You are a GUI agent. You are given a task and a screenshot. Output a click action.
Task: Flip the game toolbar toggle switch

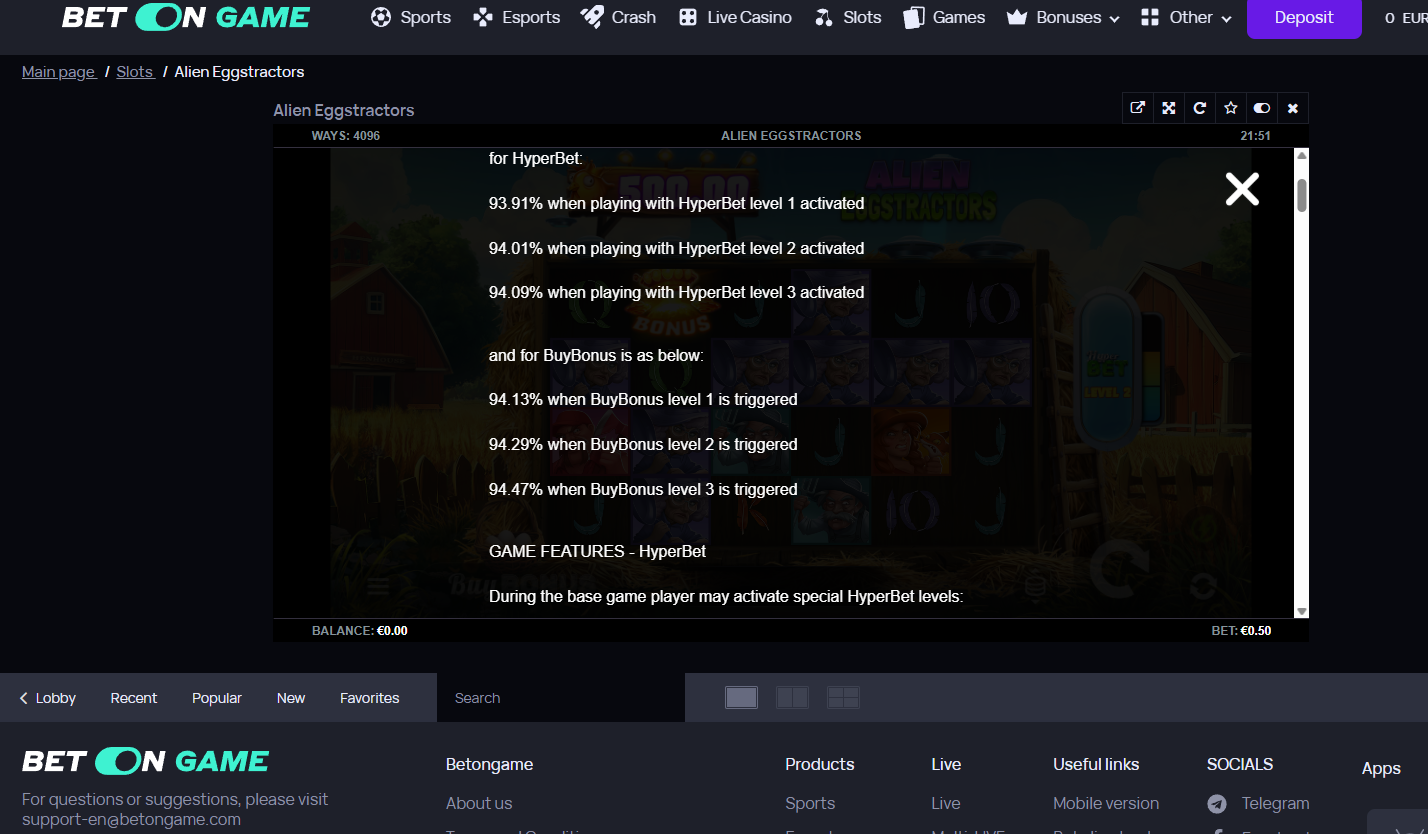tap(1262, 108)
